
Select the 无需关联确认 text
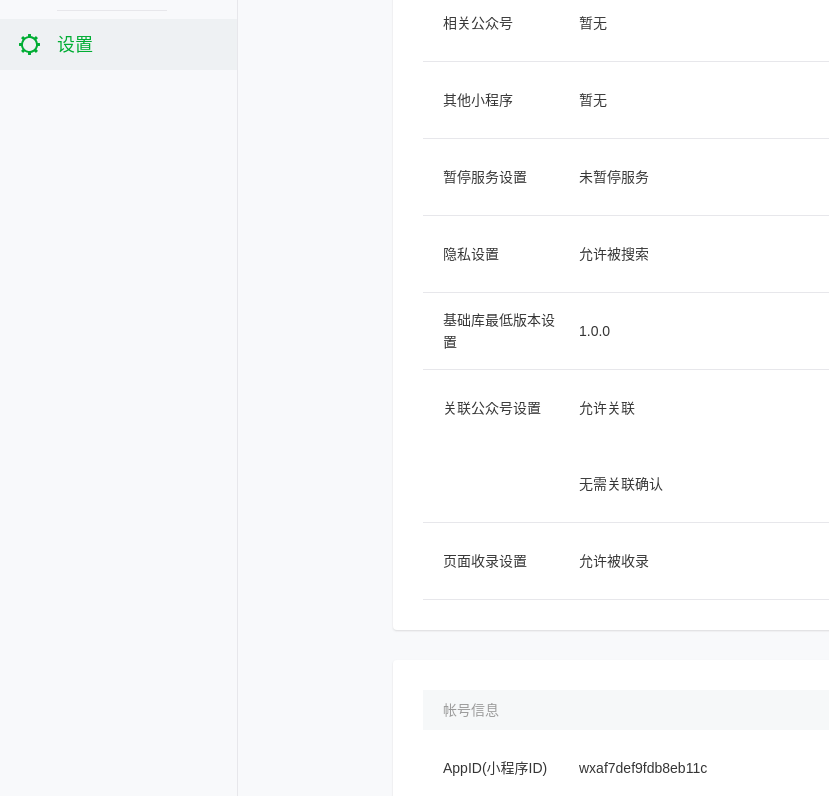[x=621, y=484]
